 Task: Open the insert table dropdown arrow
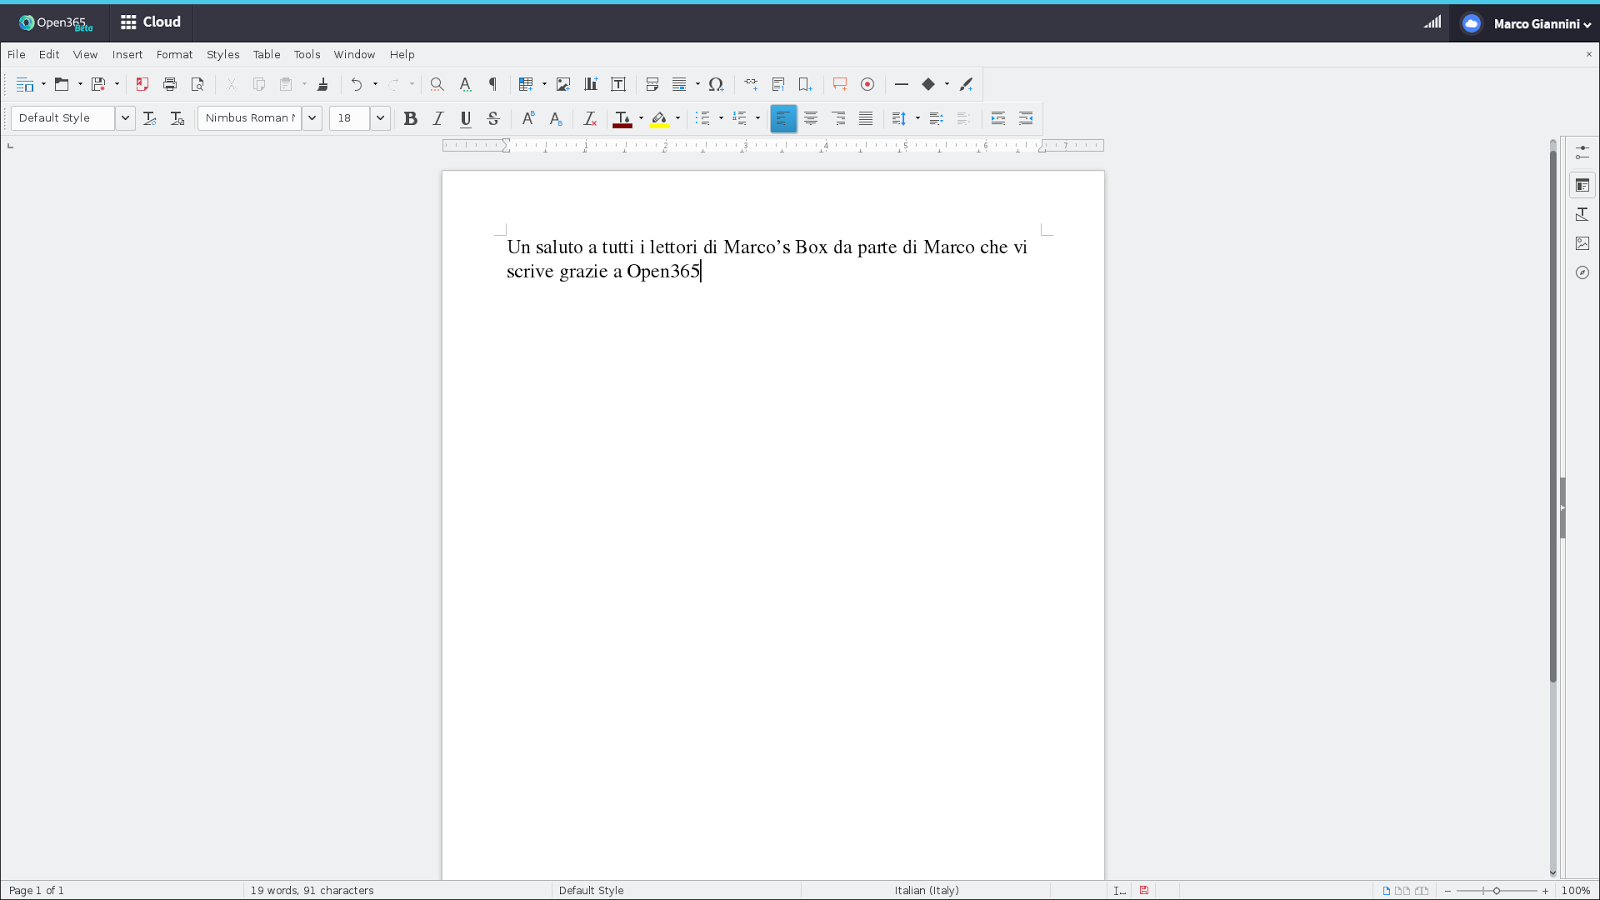[x=544, y=85]
